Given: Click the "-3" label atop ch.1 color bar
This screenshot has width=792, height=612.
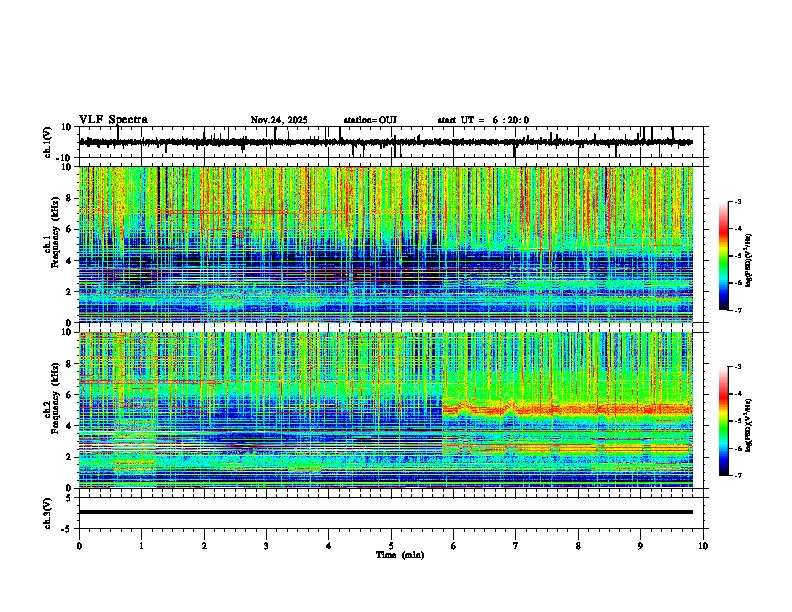Looking at the screenshot, I should tap(737, 202).
